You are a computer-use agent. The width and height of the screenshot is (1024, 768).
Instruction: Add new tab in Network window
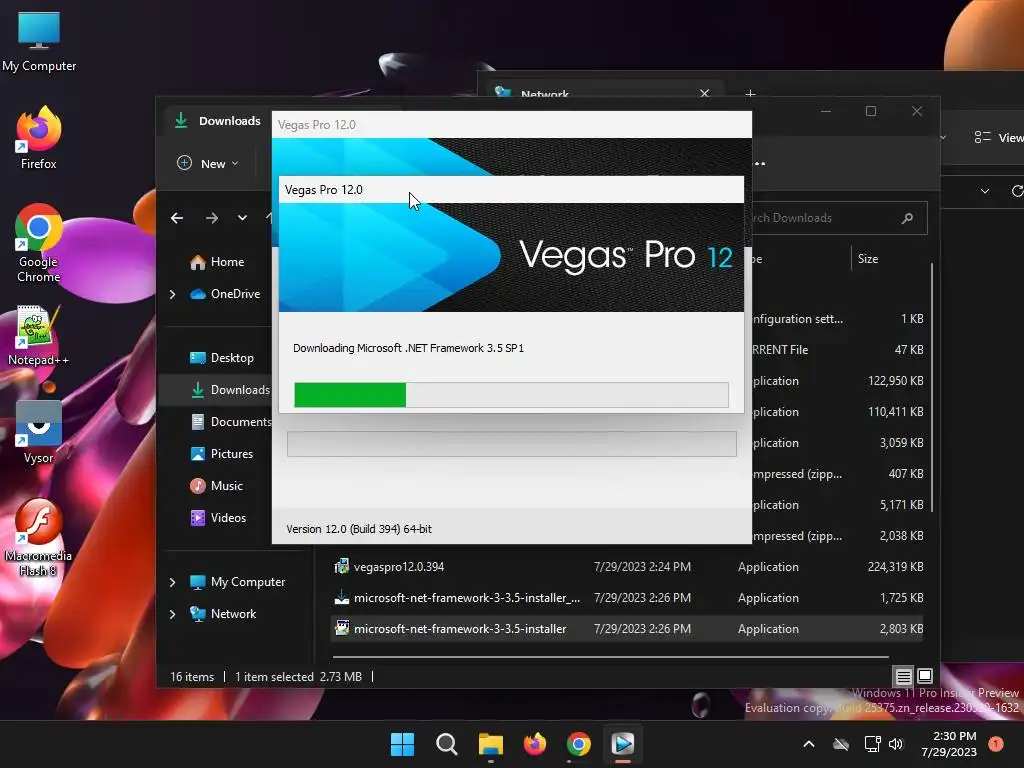click(750, 94)
